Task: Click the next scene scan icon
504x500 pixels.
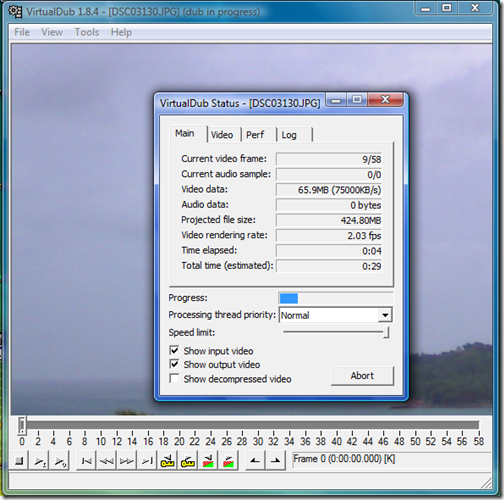Action: tap(228, 461)
